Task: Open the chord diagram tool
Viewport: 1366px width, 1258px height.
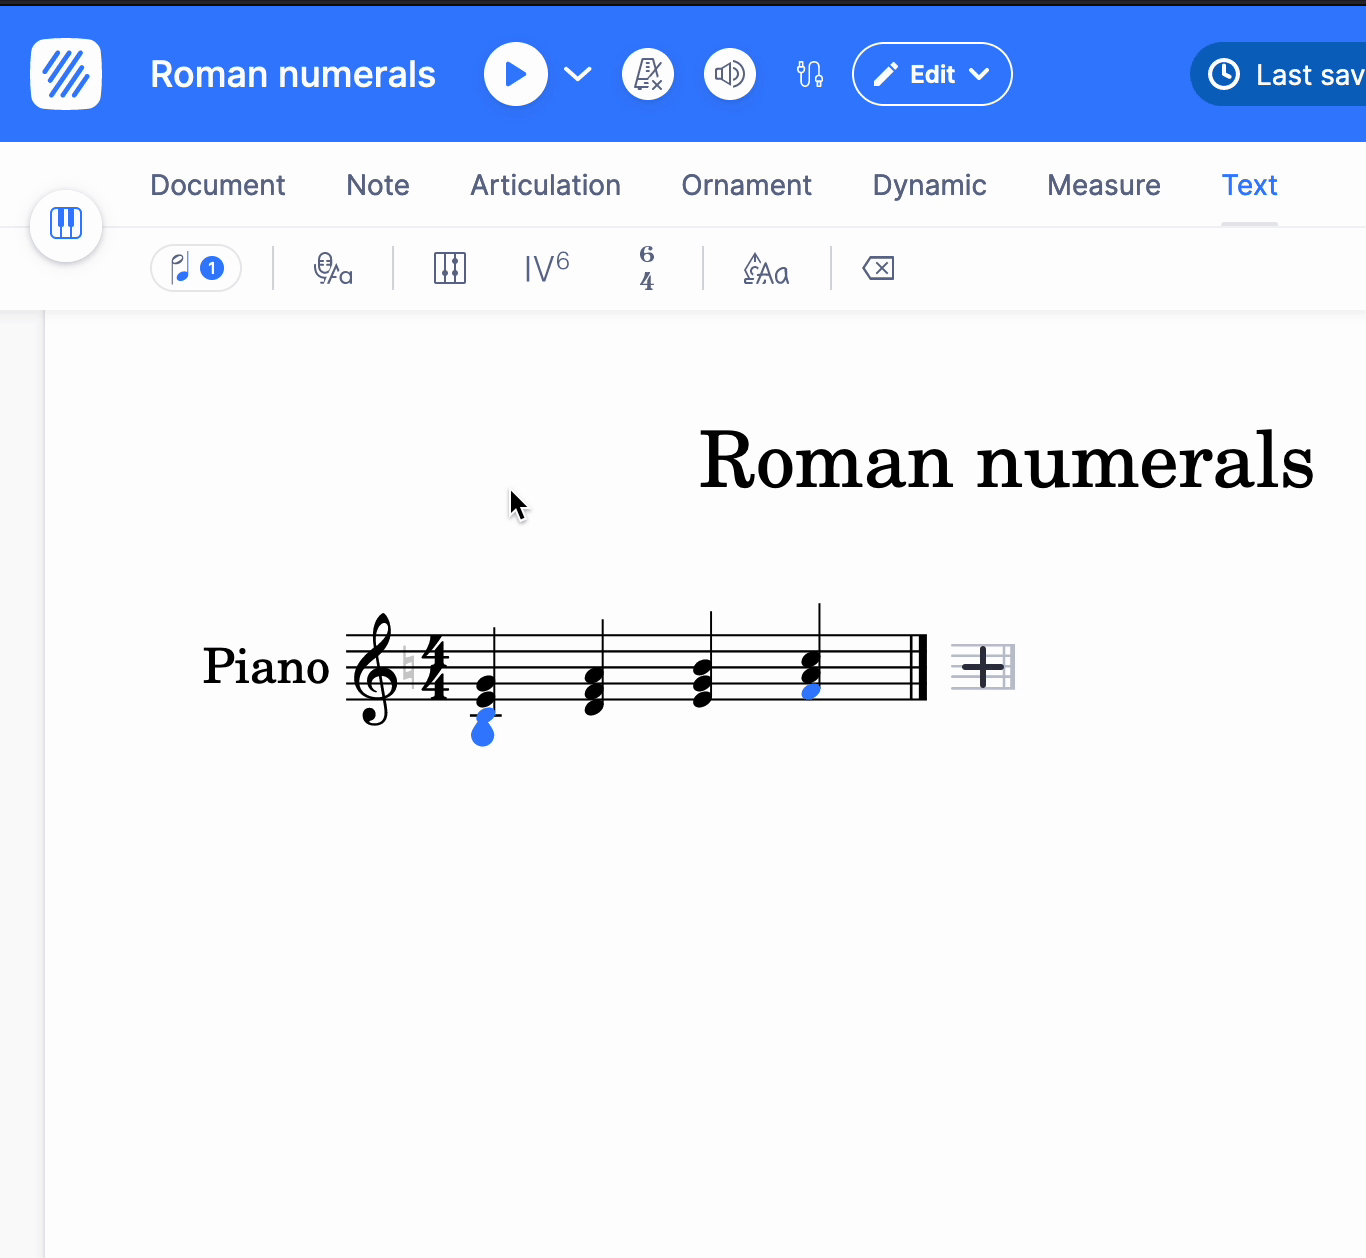Action: pos(450,268)
